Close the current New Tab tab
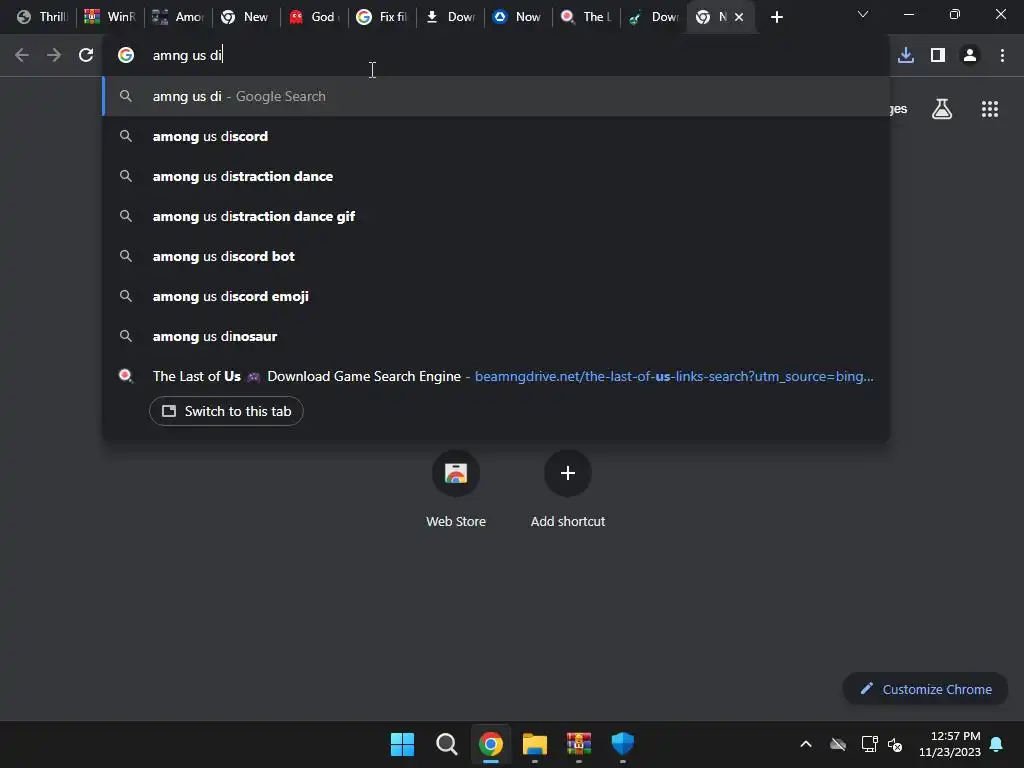 pos(739,18)
